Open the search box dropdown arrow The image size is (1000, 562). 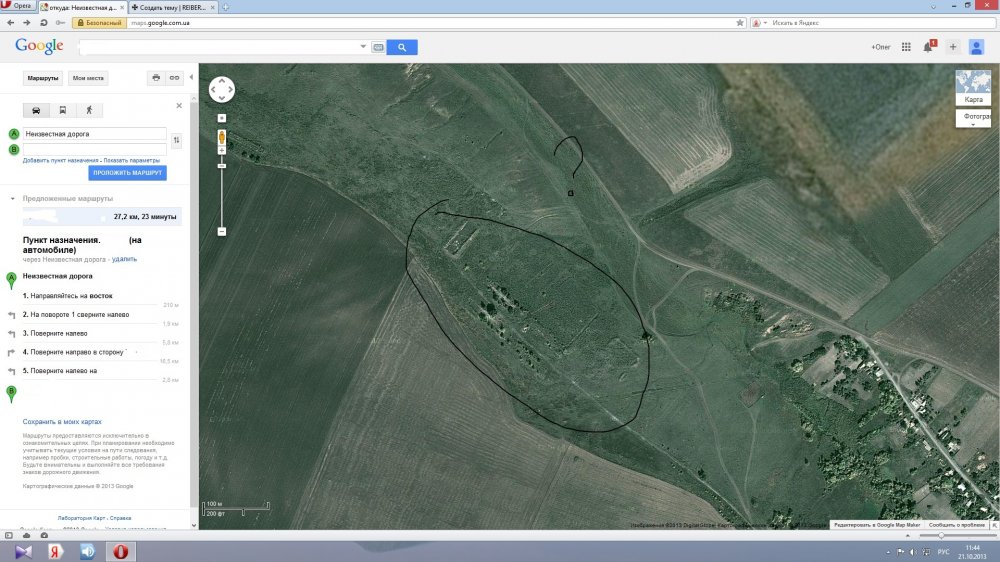(363, 47)
